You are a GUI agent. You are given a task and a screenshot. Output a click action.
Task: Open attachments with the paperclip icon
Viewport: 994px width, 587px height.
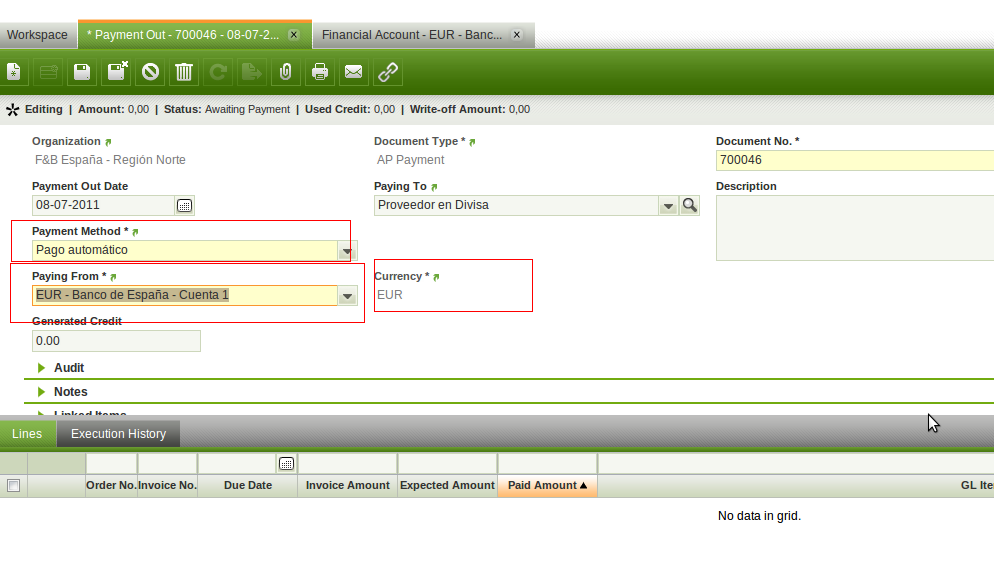coord(286,72)
